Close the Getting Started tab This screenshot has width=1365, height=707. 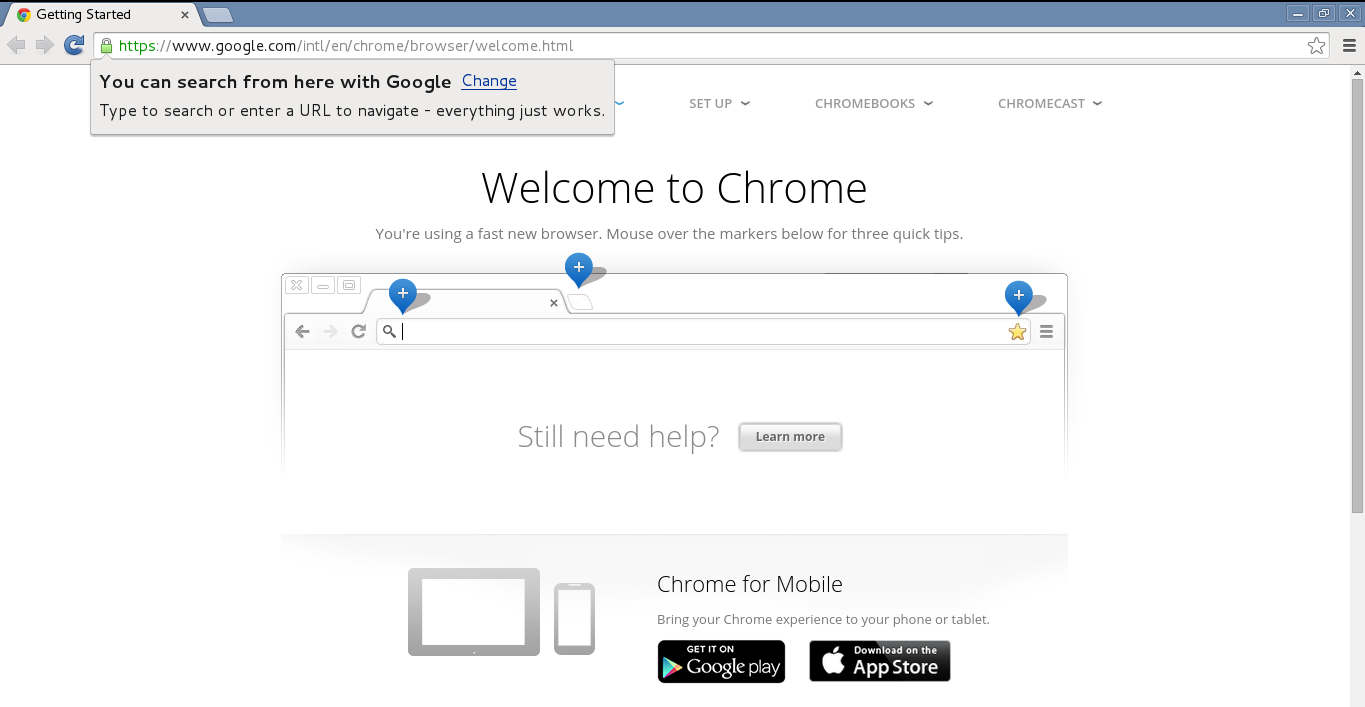(x=184, y=15)
